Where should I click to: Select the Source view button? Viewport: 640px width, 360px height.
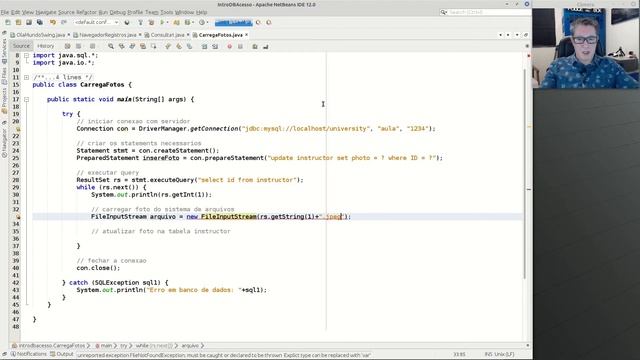click(x=21, y=46)
